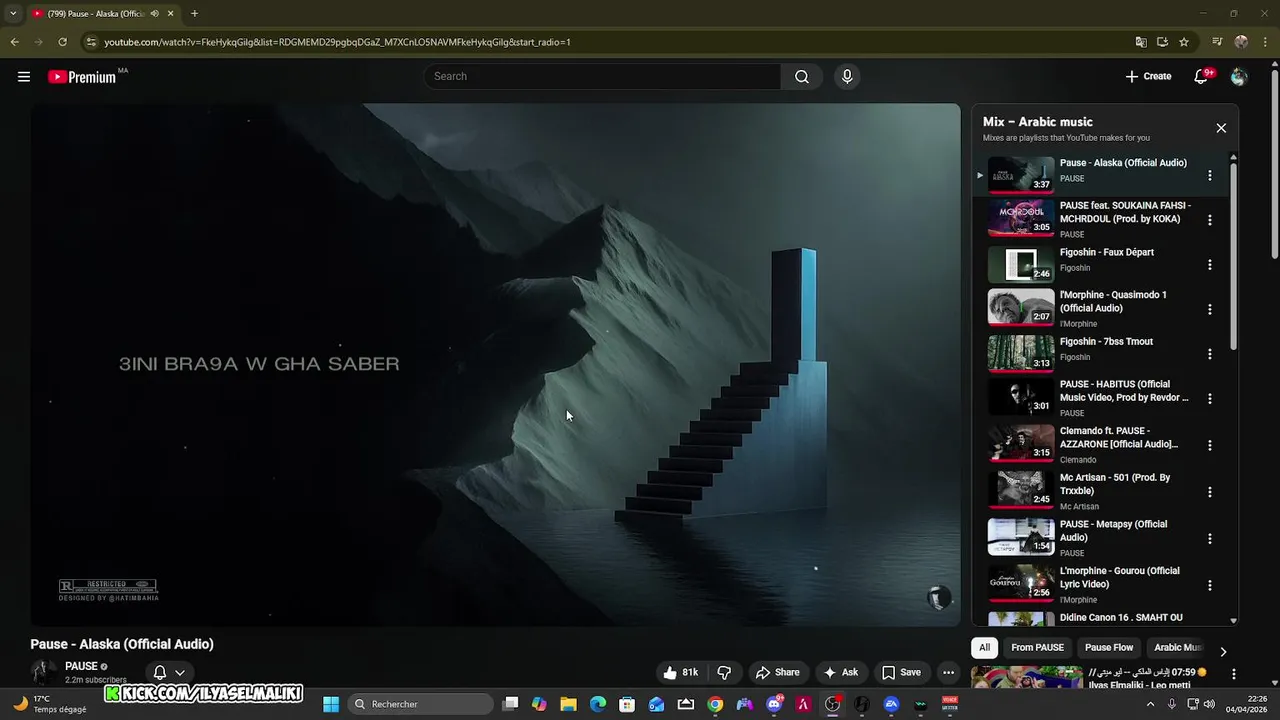Mute the tab audio speaker icon
Viewport: 1280px width, 720px height.
pyautogui.click(x=155, y=13)
